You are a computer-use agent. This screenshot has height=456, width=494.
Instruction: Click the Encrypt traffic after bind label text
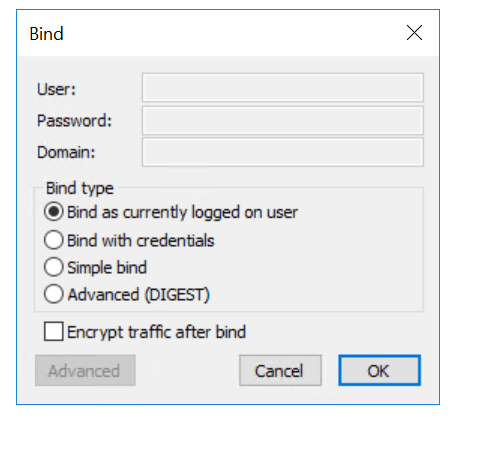point(156,332)
